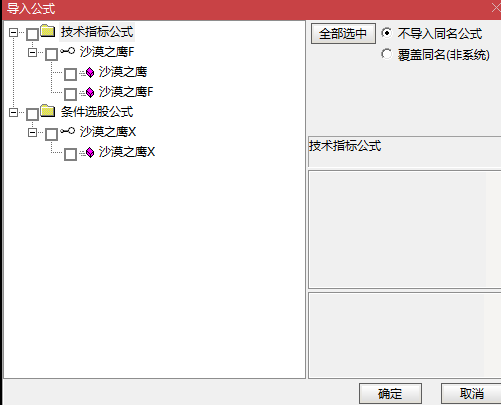This screenshot has width=501, height=405.
Task: Click the magenta formula icon beside 沙漠之鹰
Action: tap(90, 72)
